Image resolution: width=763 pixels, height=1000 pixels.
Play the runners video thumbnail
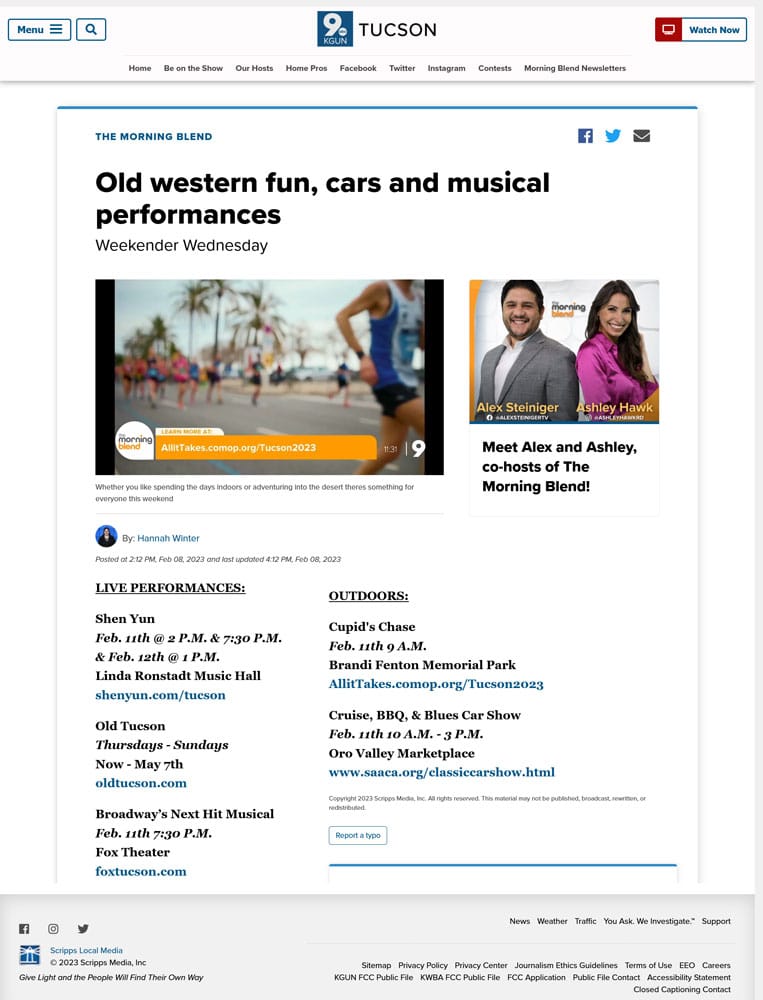click(269, 377)
